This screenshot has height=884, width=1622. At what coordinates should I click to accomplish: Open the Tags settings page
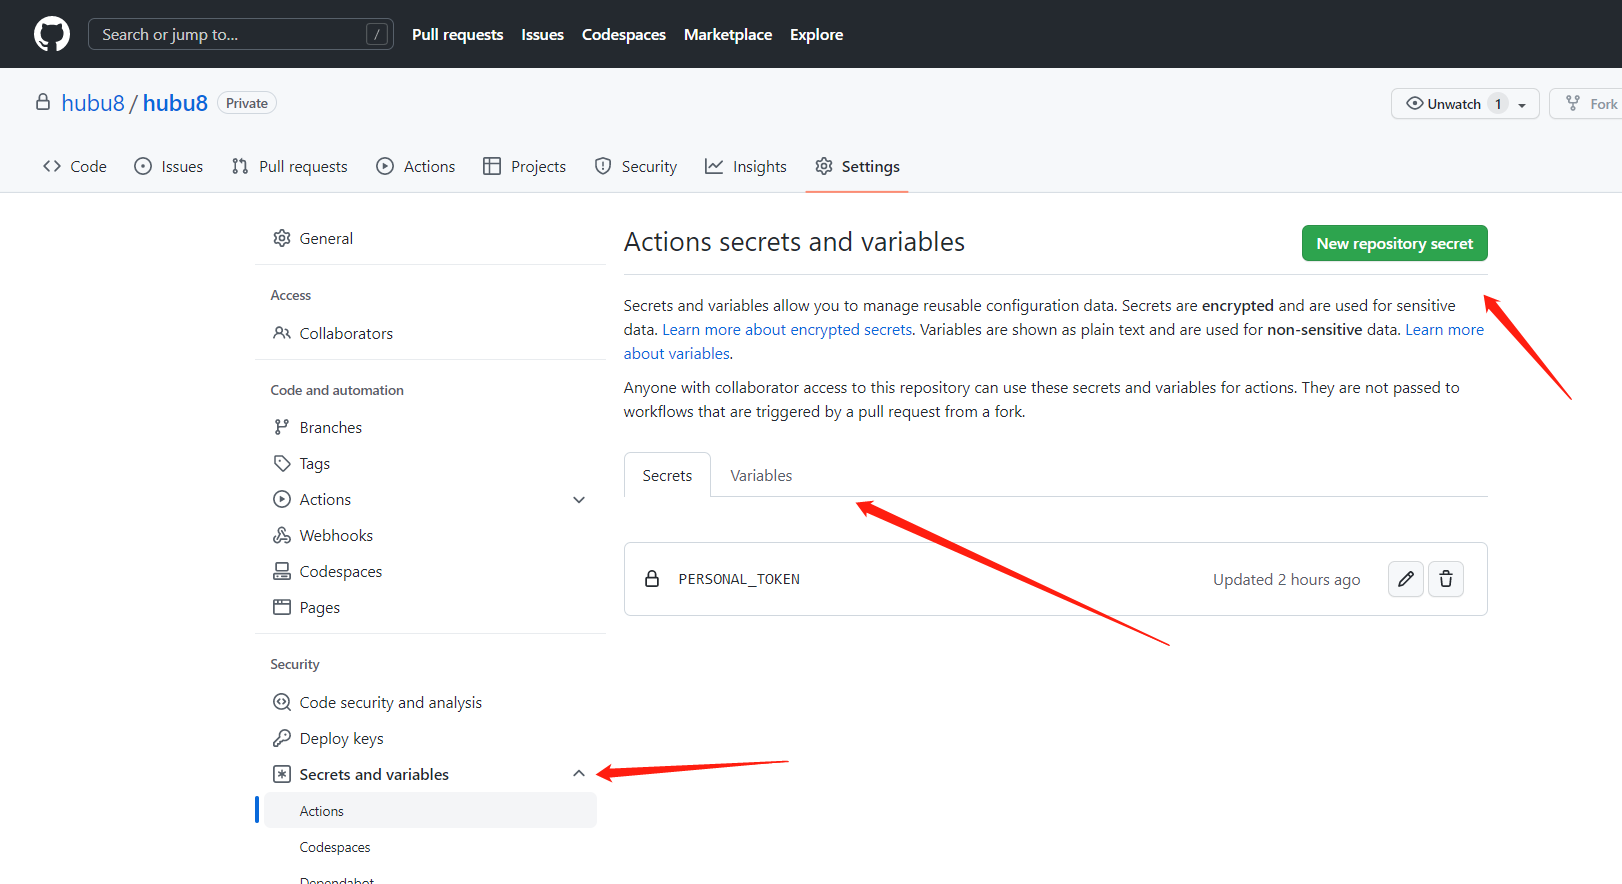pyautogui.click(x=314, y=464)
